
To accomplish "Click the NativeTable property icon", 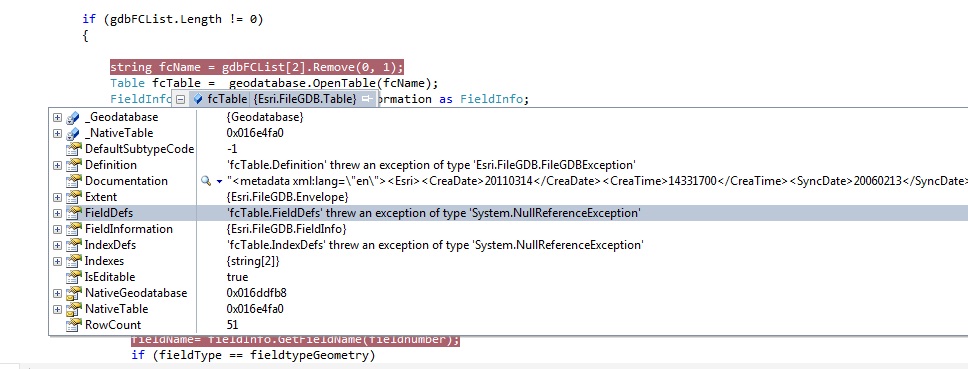I will point(74,309).
